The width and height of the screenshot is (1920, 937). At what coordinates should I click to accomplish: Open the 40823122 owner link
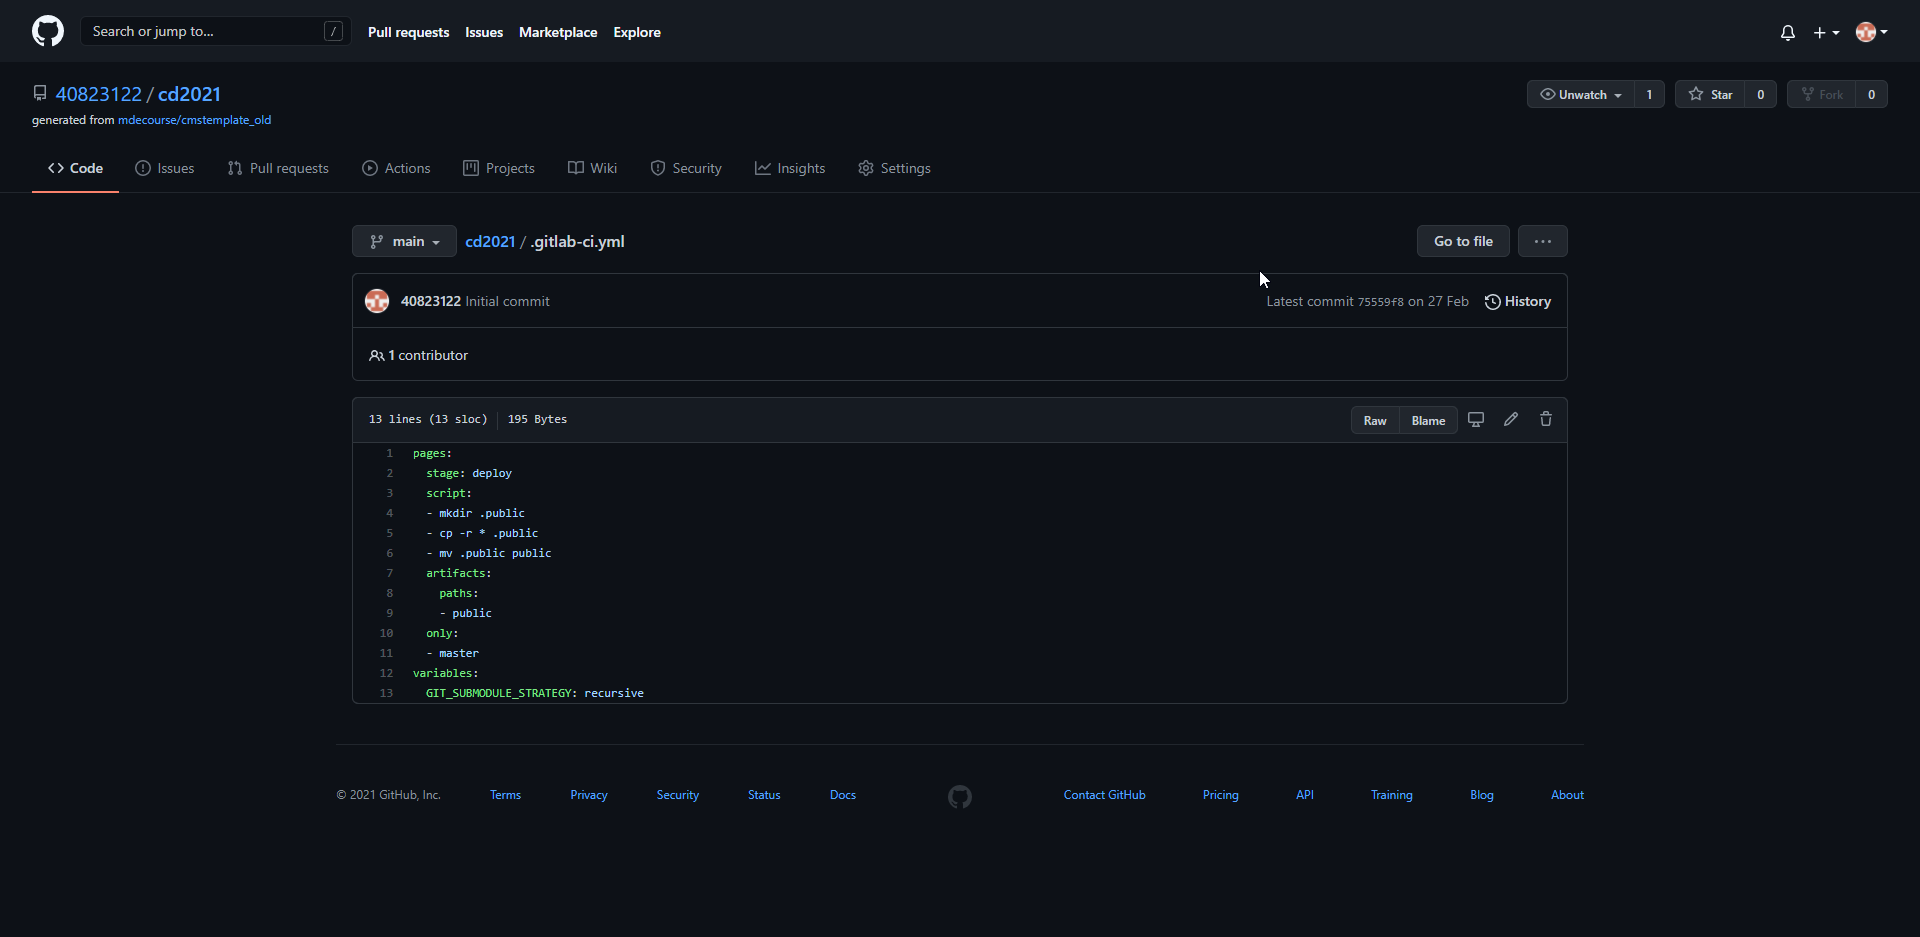[99, 94]
